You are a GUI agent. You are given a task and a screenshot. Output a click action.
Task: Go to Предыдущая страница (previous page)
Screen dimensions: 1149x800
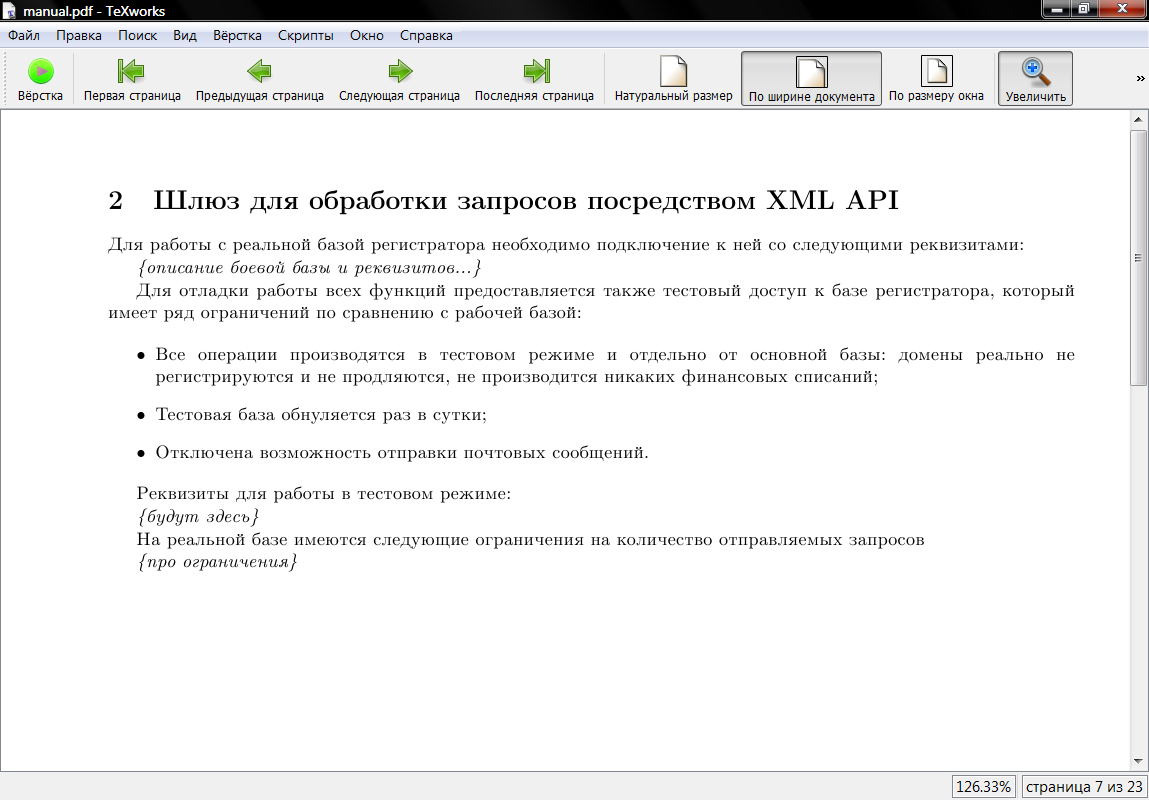click(259, 78)
